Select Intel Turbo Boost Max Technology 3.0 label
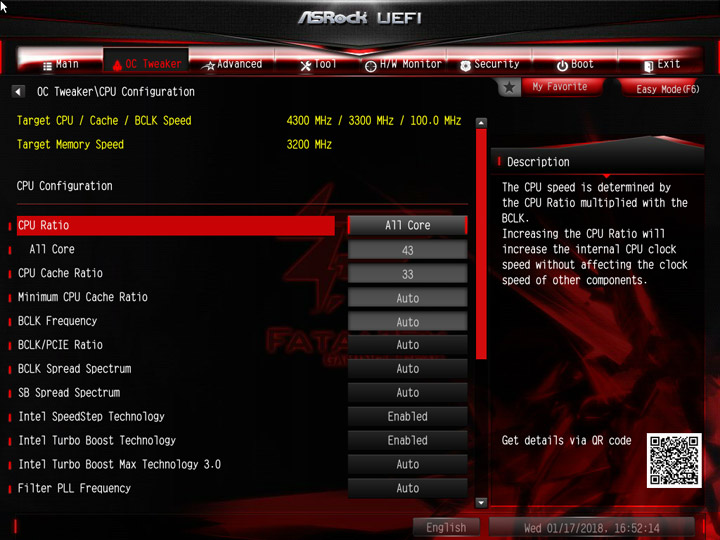 point(119,464)
